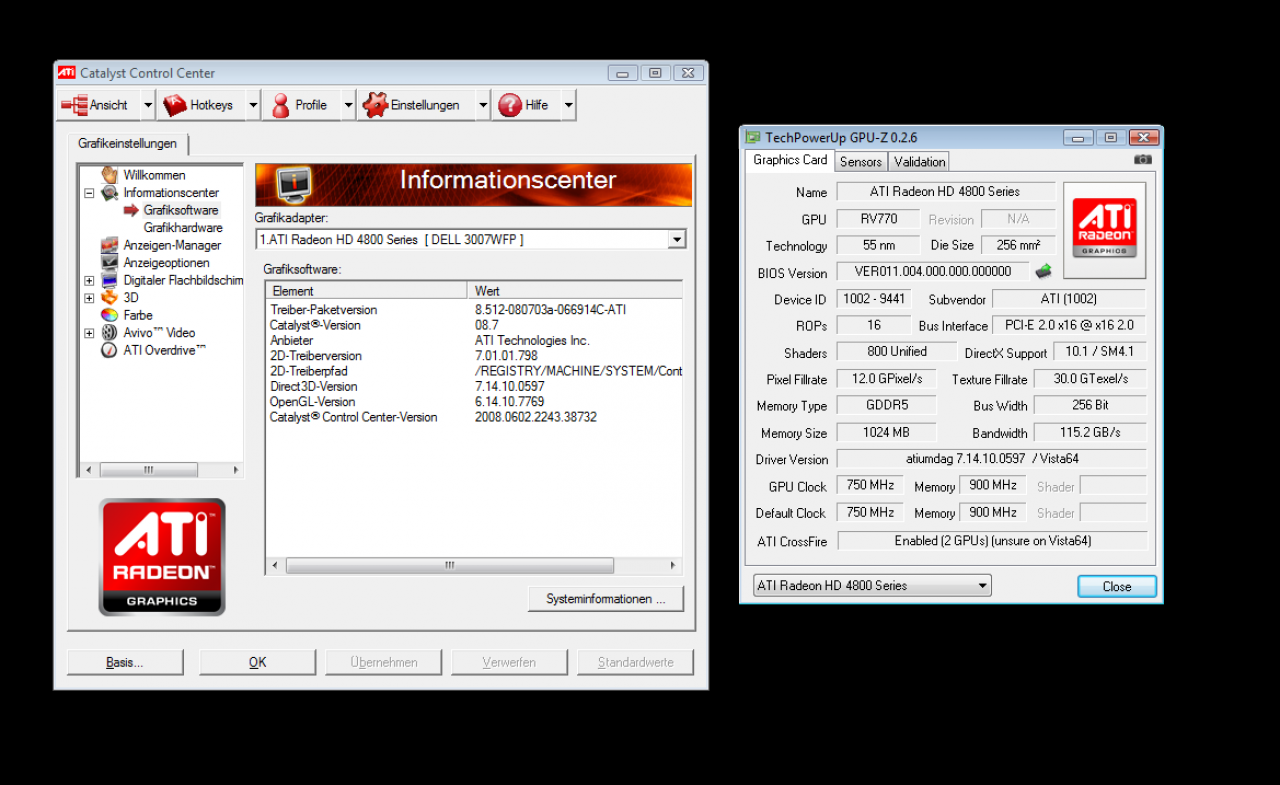Image resolution: width=1280 pixels, height=785 pixels.
Task: Open the Hotkeys dropdown arrow
Action: [253, 105]
